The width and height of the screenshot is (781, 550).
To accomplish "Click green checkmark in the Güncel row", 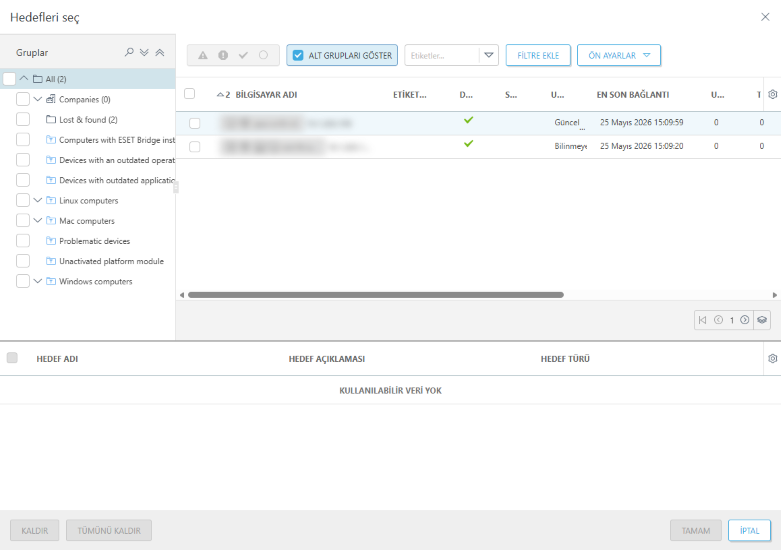I will [x=468, y=120].
